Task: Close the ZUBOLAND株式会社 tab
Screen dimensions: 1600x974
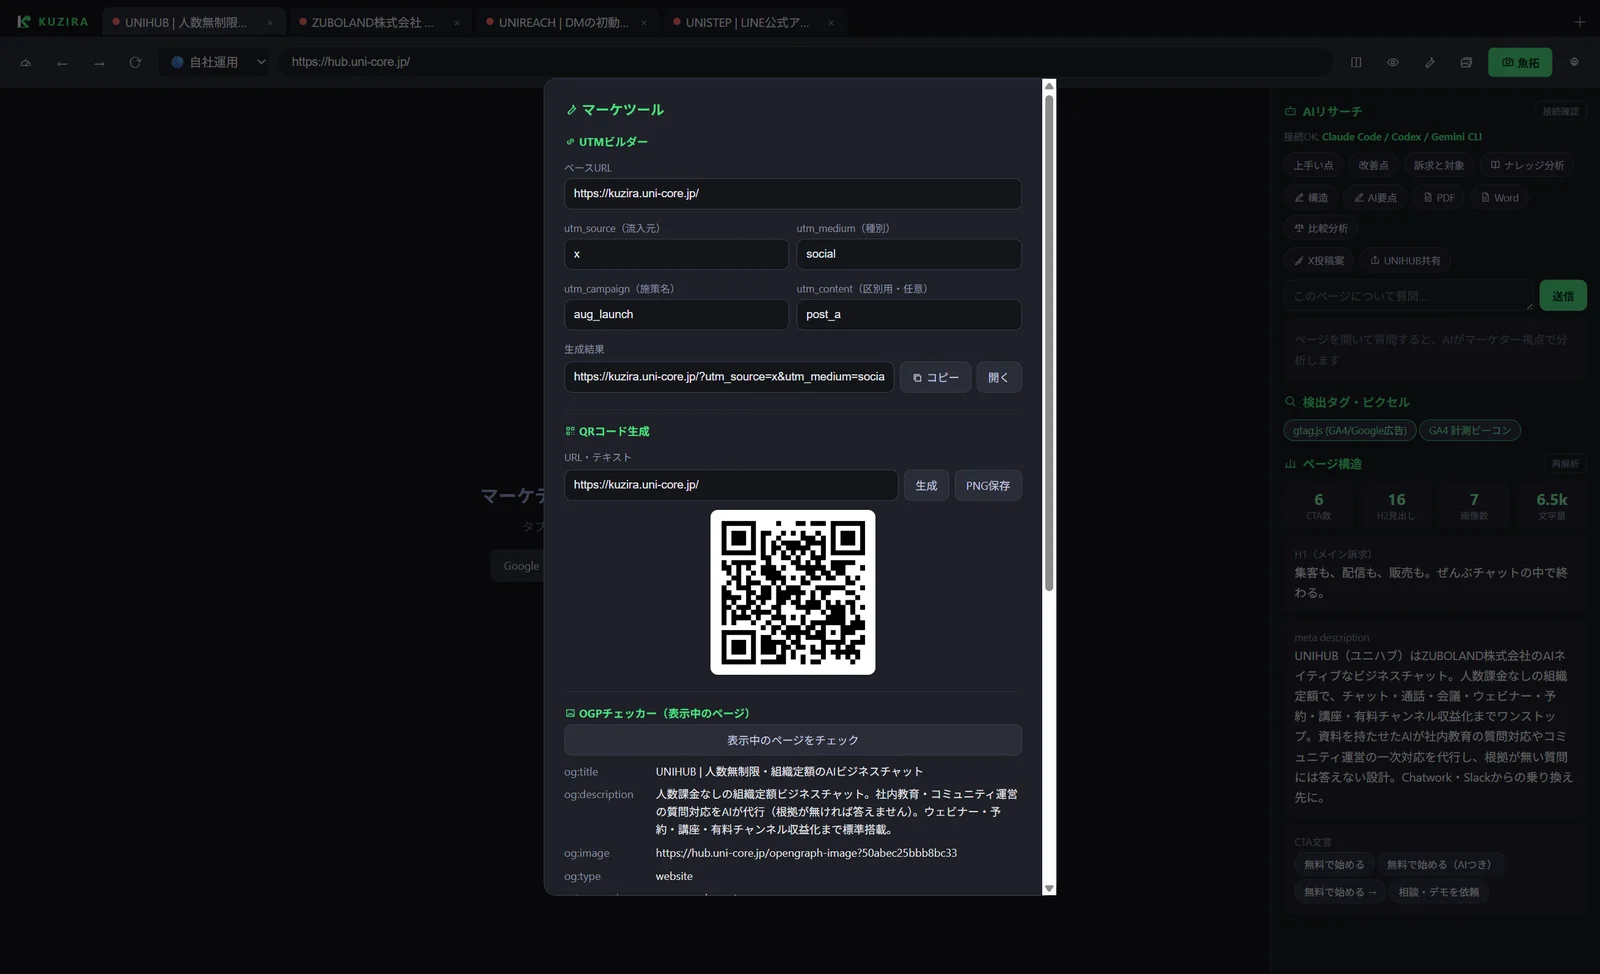Action: coord(457,23)
